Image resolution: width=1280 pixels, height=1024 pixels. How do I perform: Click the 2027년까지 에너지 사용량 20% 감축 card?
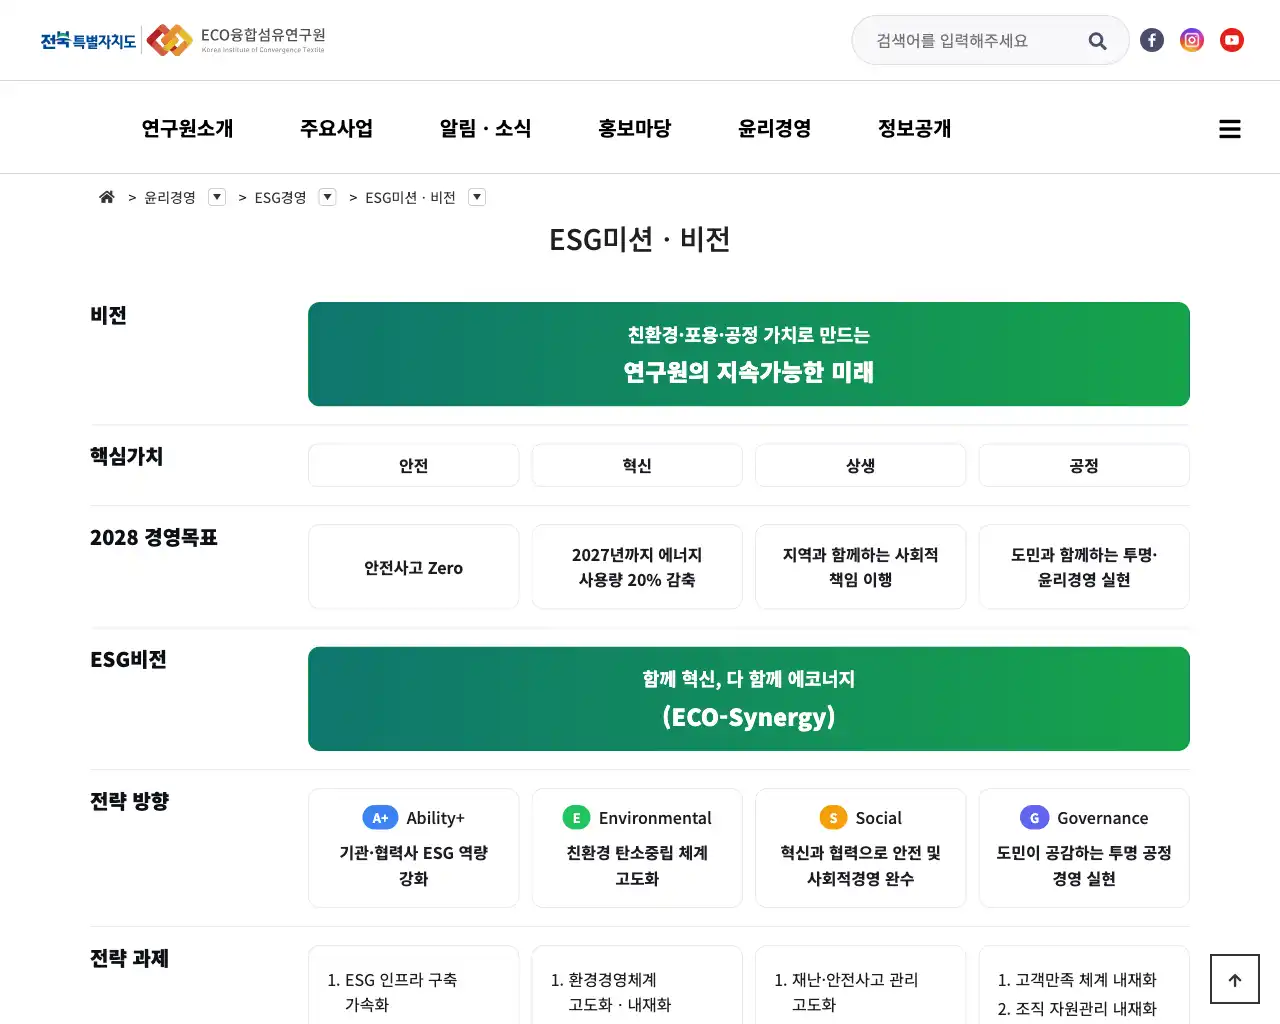pos(637,567)
